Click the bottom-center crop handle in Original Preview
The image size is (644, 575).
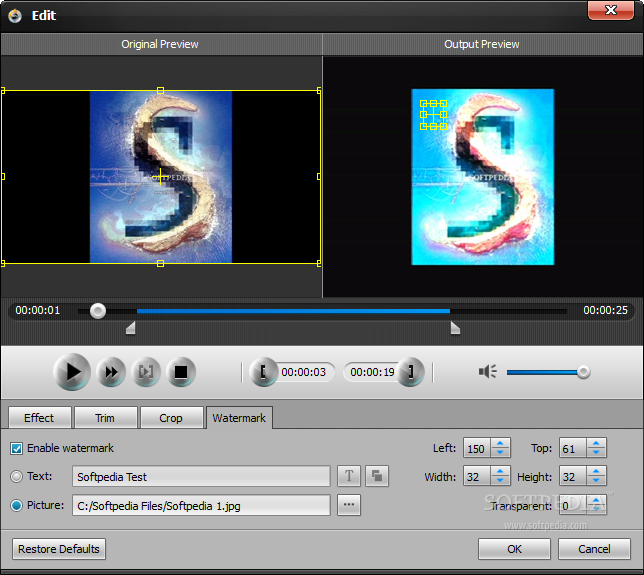tap(161, 263)
